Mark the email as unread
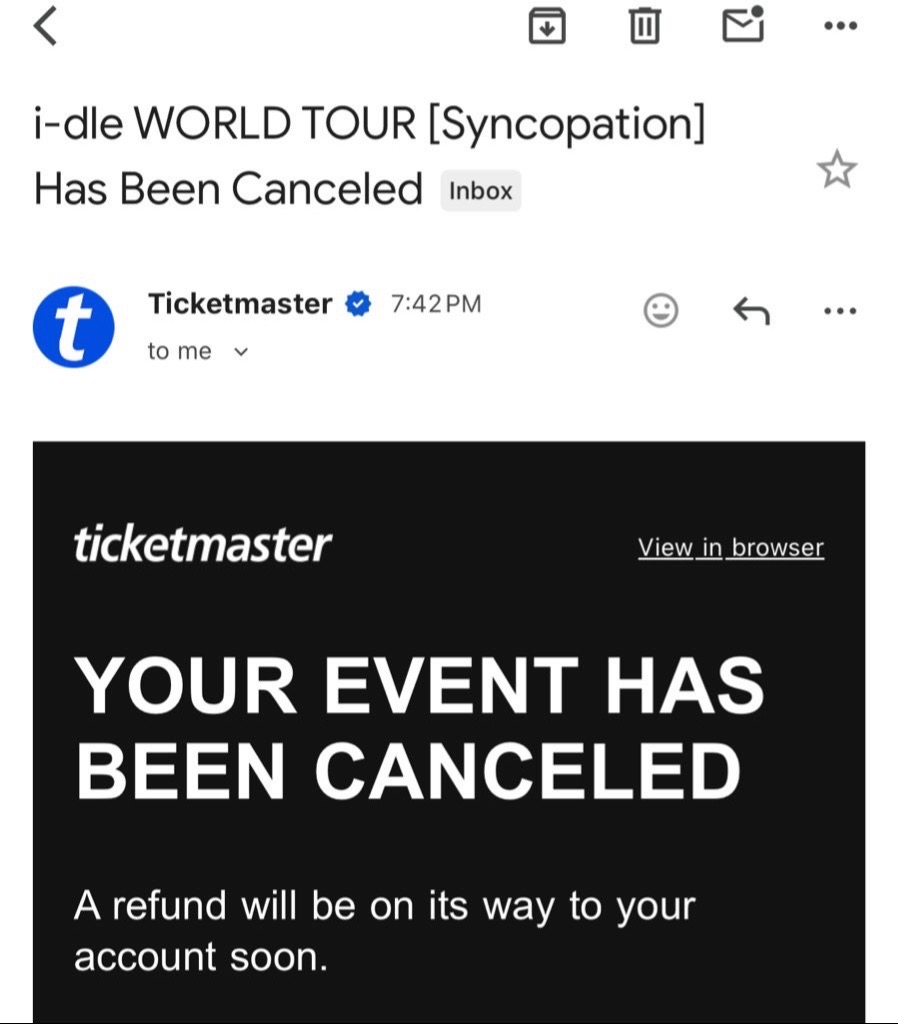 click(x=743, y=24)
